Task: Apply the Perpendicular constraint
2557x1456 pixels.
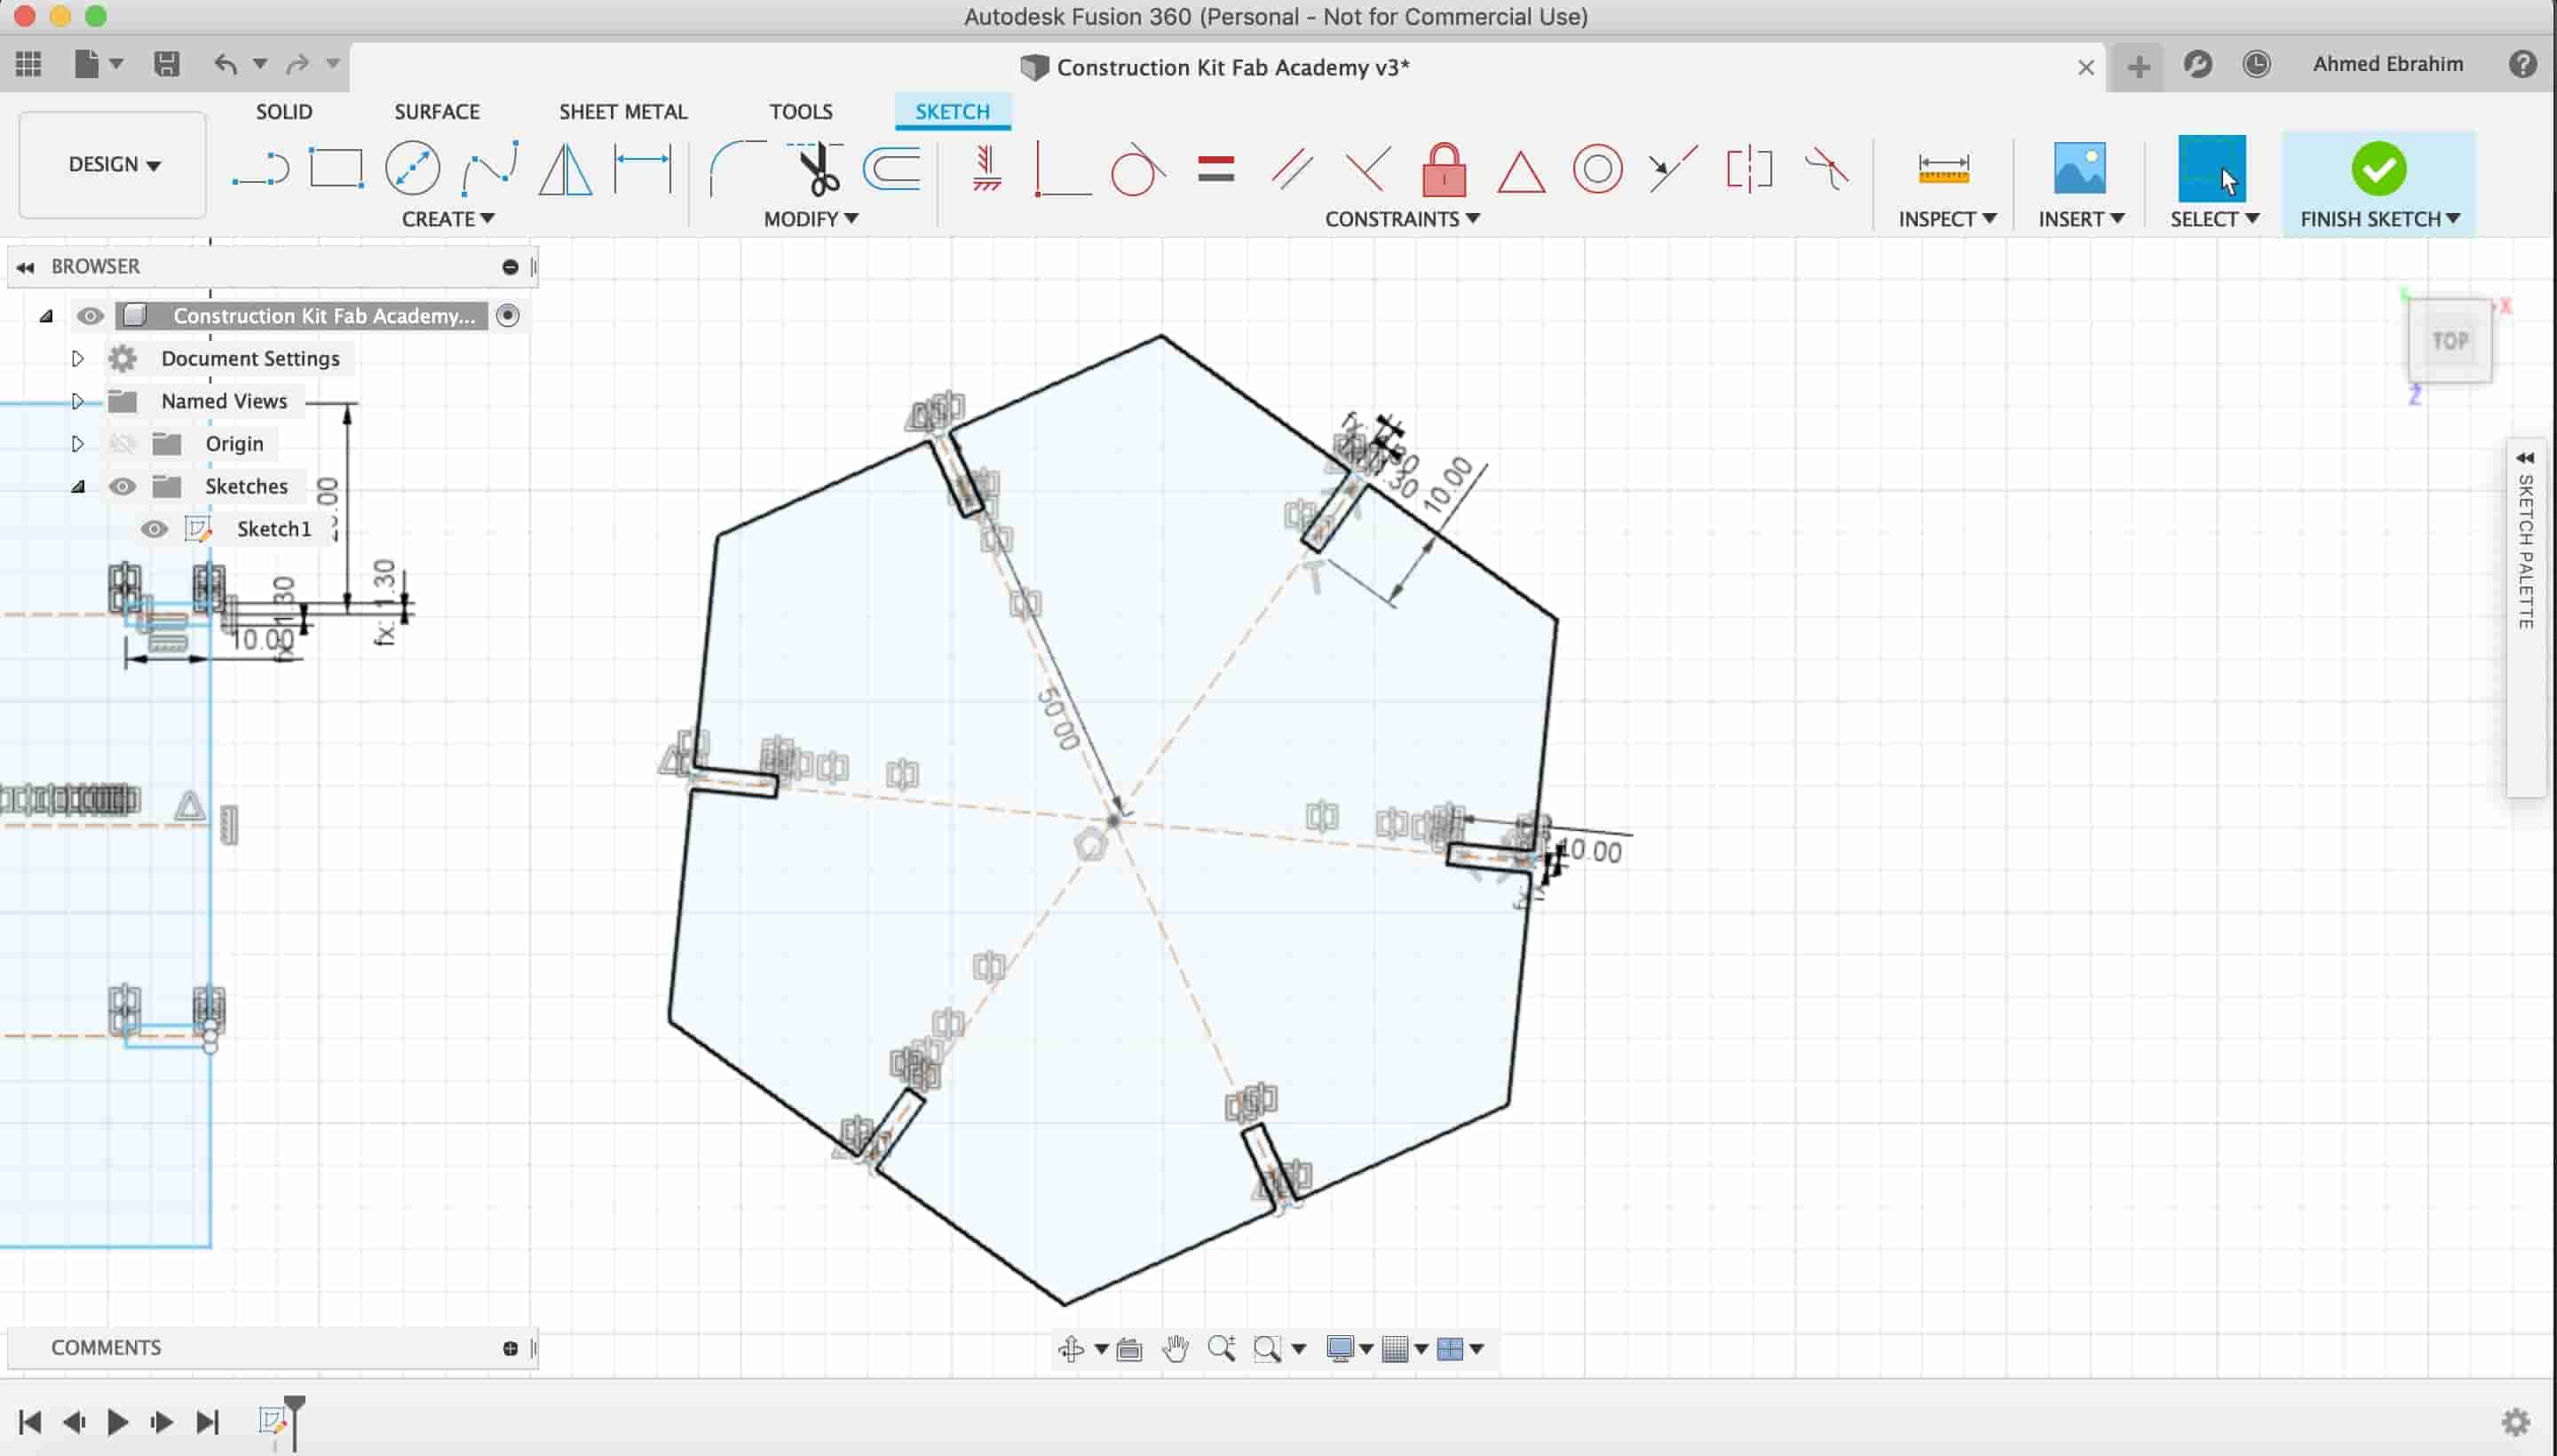Action: click(x=1367, y=168)
